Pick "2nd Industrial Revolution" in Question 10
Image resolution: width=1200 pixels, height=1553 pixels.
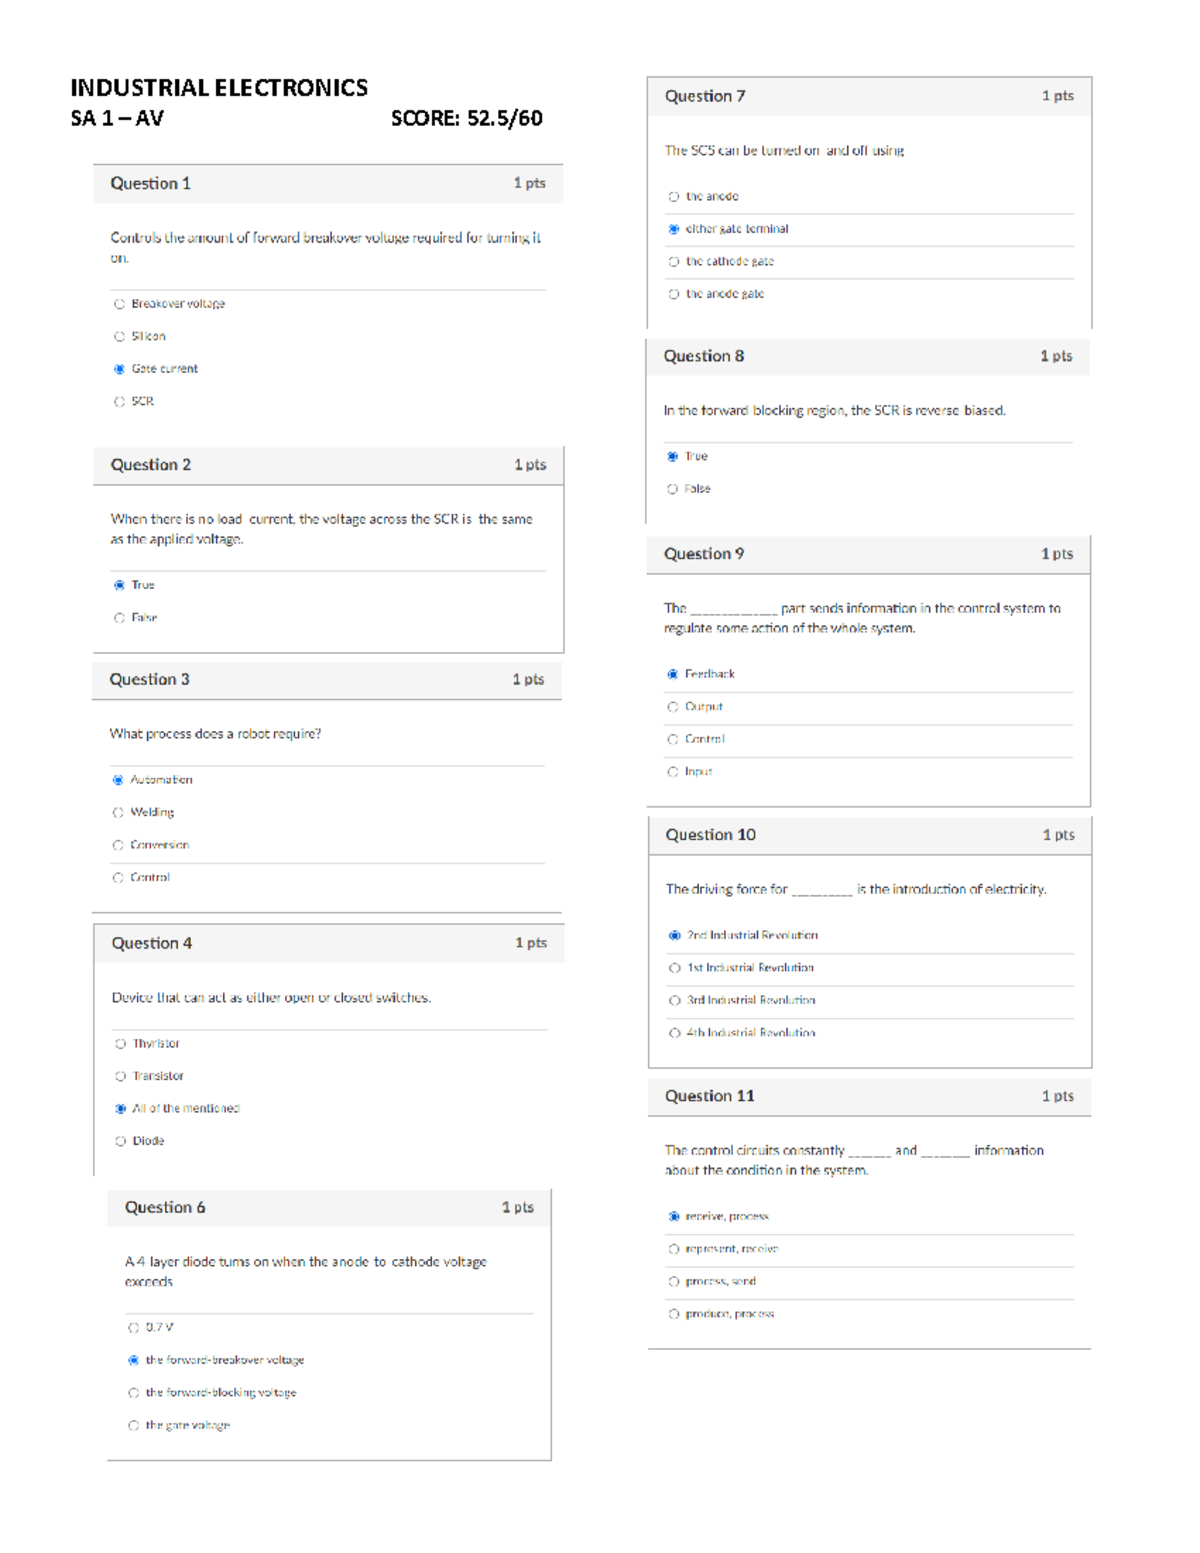[673, 936]
